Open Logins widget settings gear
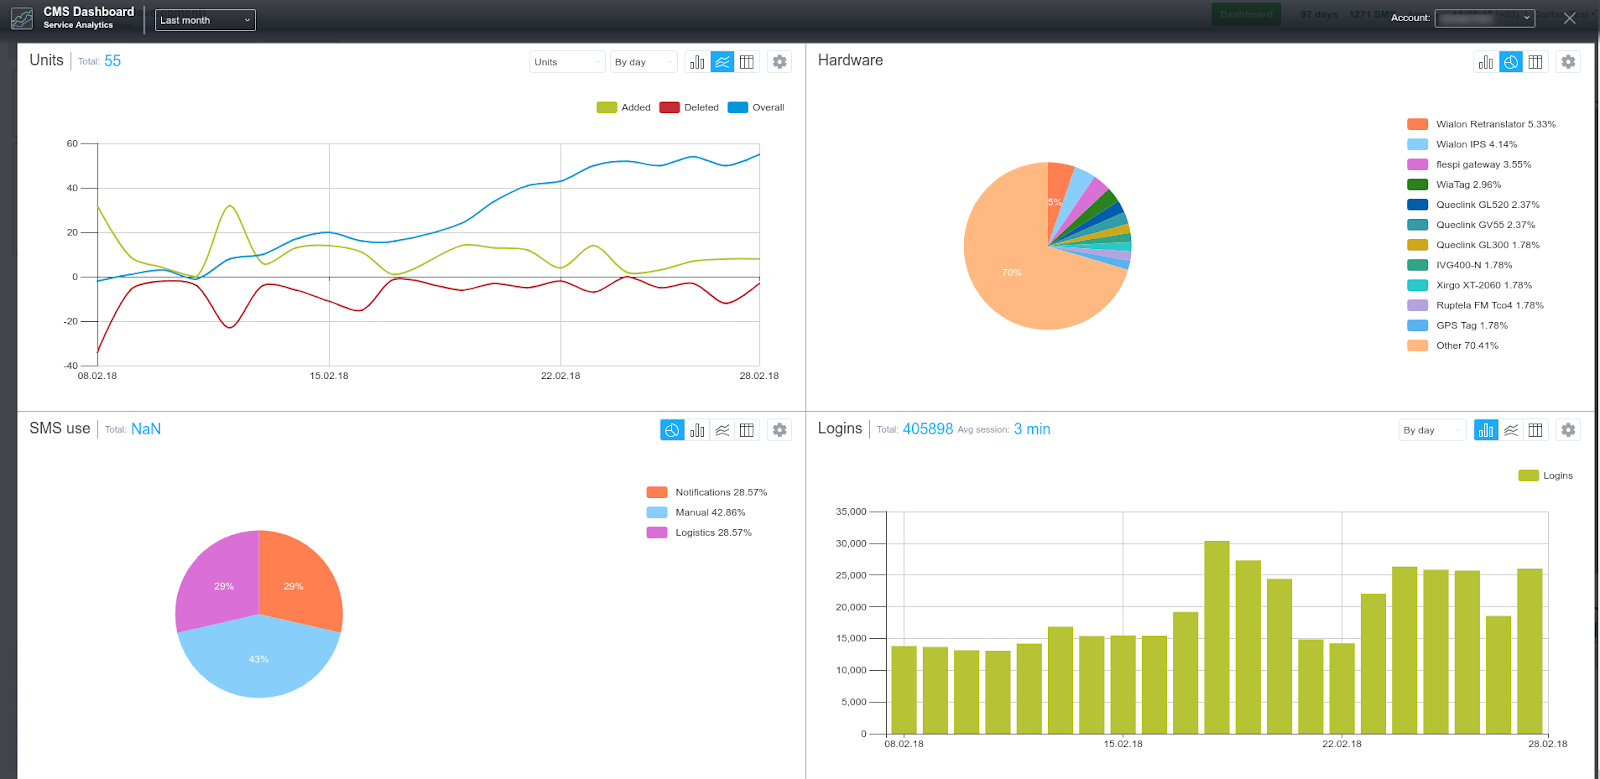Screen dimensions: 1600x779 (1568, 430)
